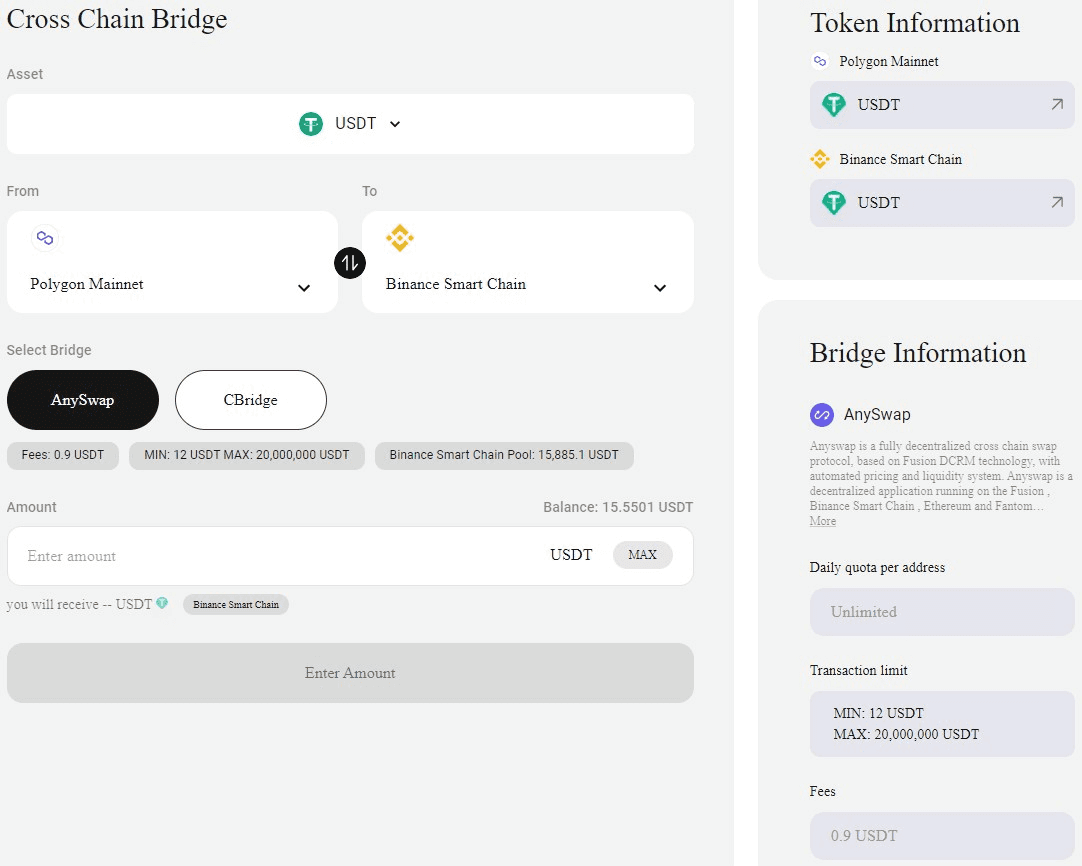The image size is (1082, 866).
Task: Click the 'Balance: 15.5501 USDT' text
Action: click(618, 507)
